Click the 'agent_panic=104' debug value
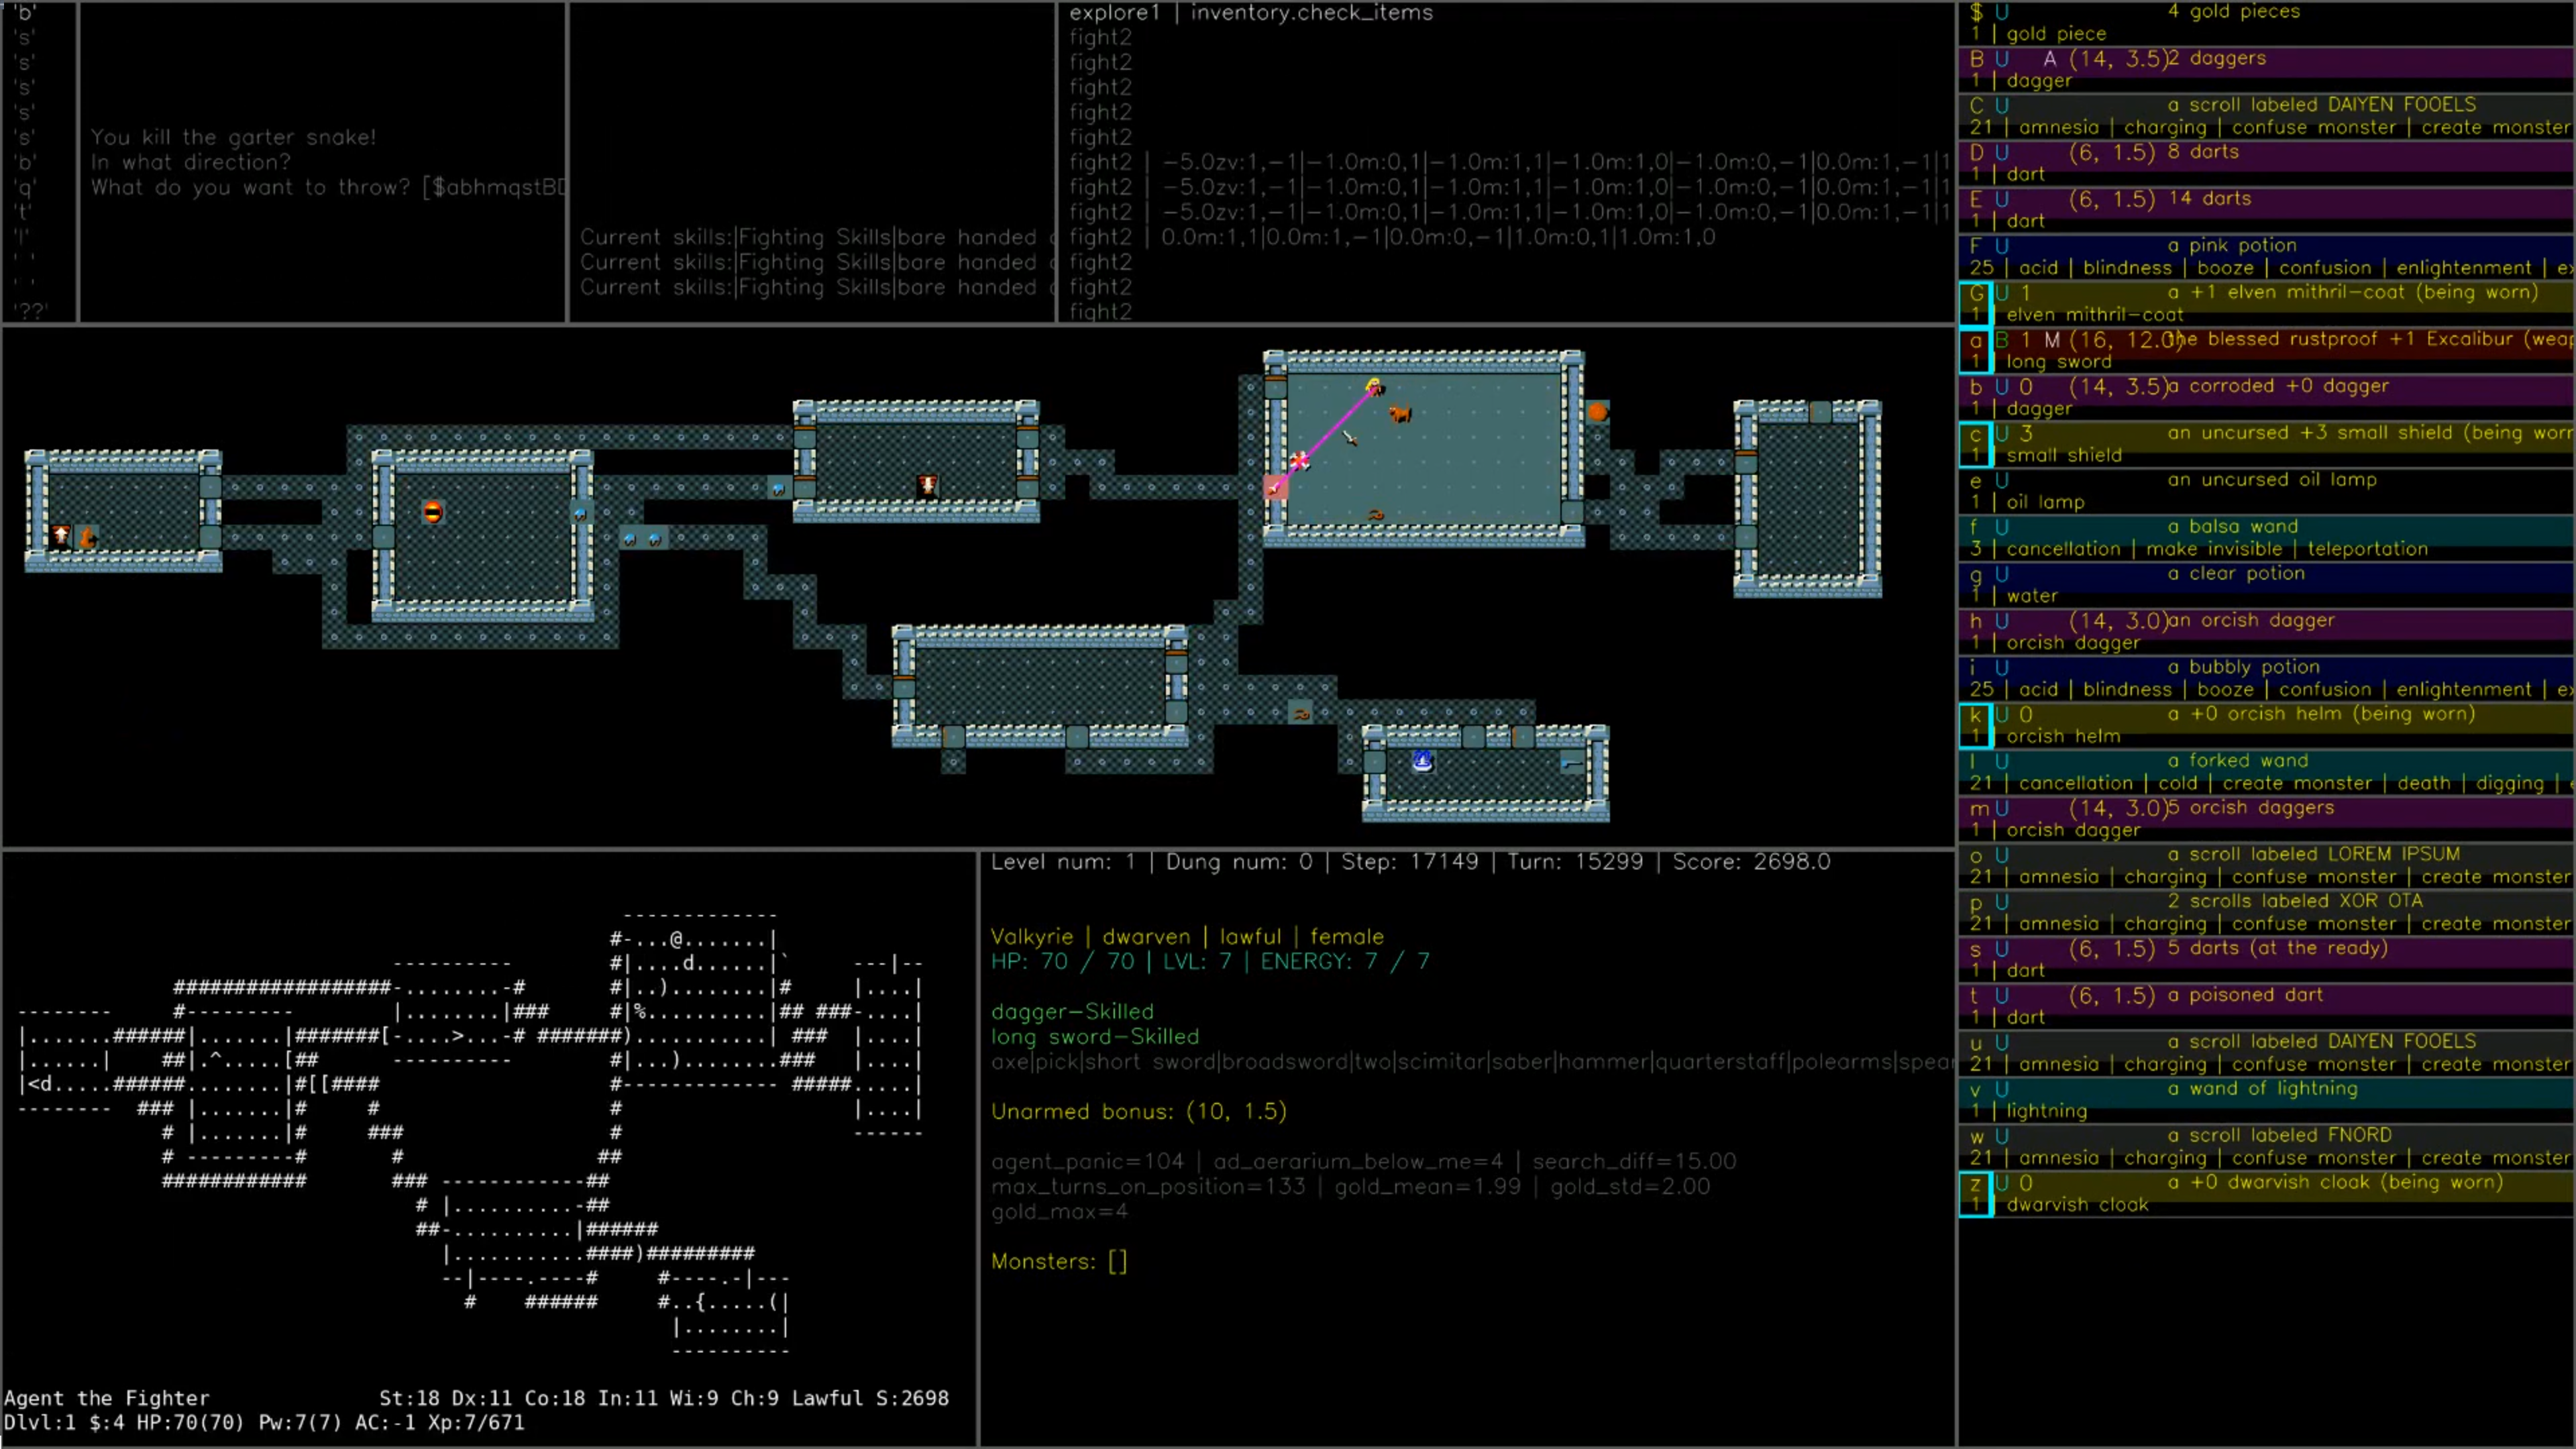Image resolution: width=2576 pixels, height=1449 pixels. pyautogui.click(x=1087, y=1162)
